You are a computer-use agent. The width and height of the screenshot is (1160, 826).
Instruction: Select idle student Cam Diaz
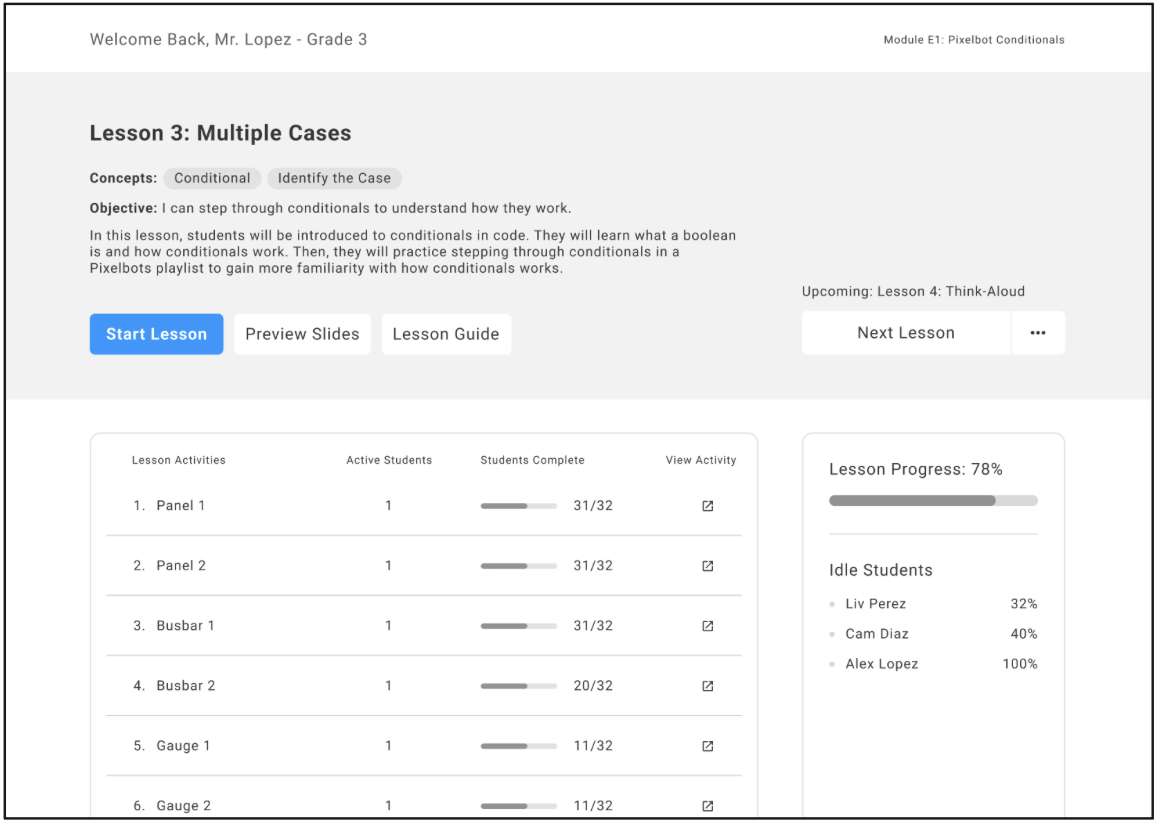pos(876,634)
